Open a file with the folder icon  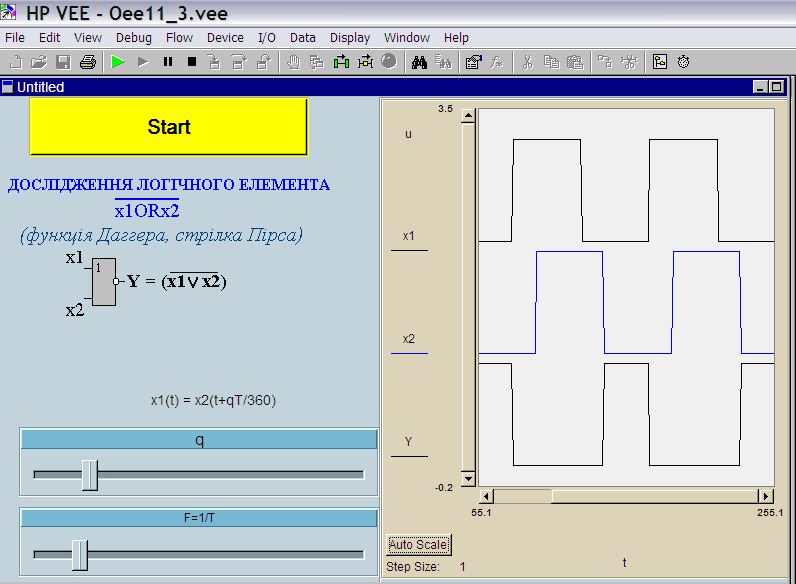click(x=39, y=62)
